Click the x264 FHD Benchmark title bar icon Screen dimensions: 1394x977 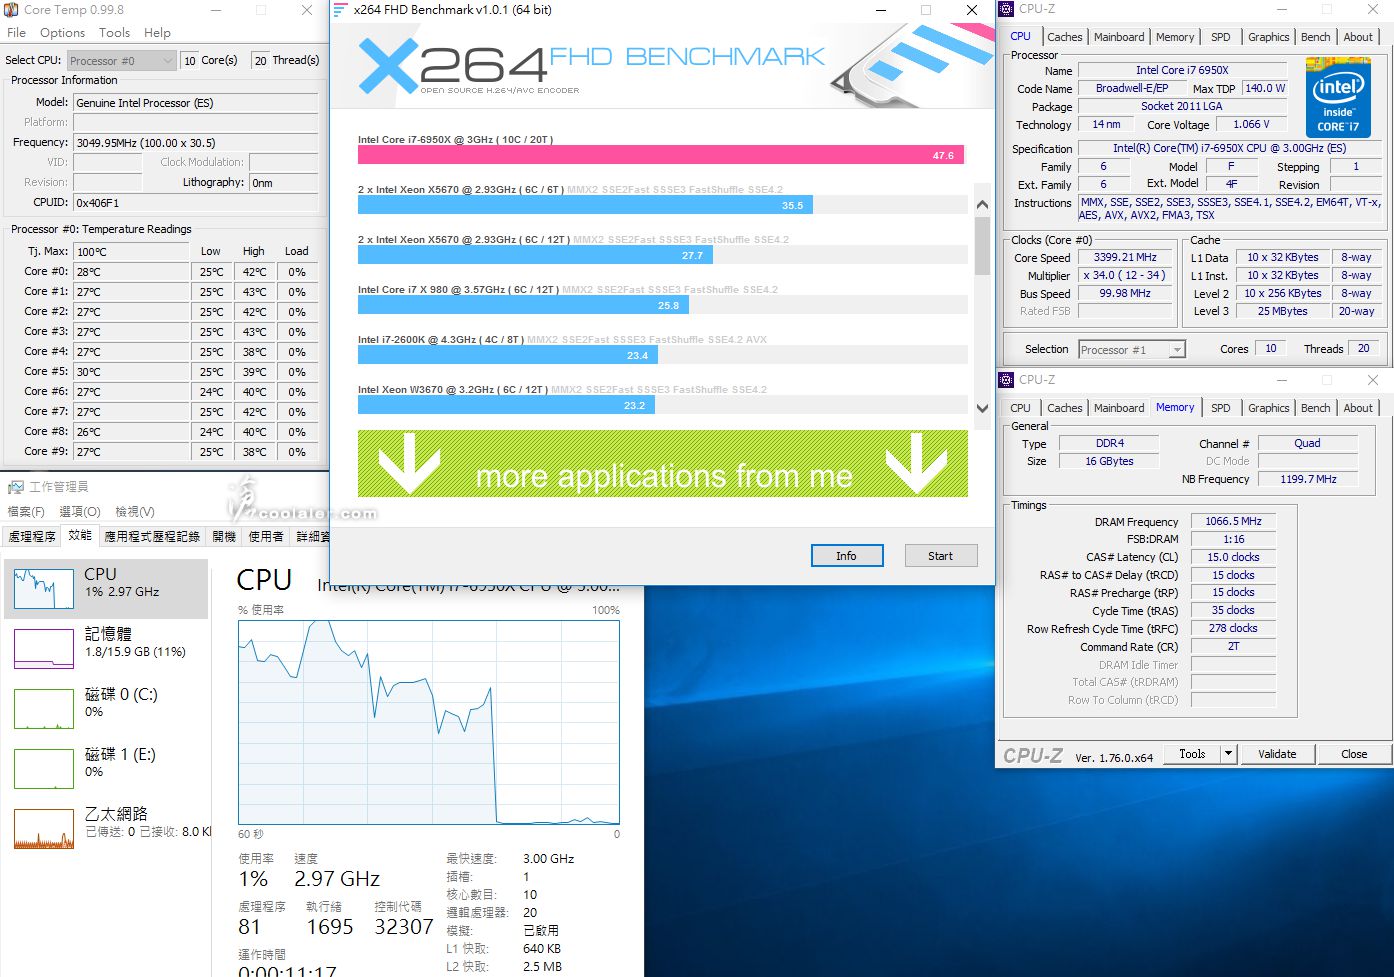(340, 10)
